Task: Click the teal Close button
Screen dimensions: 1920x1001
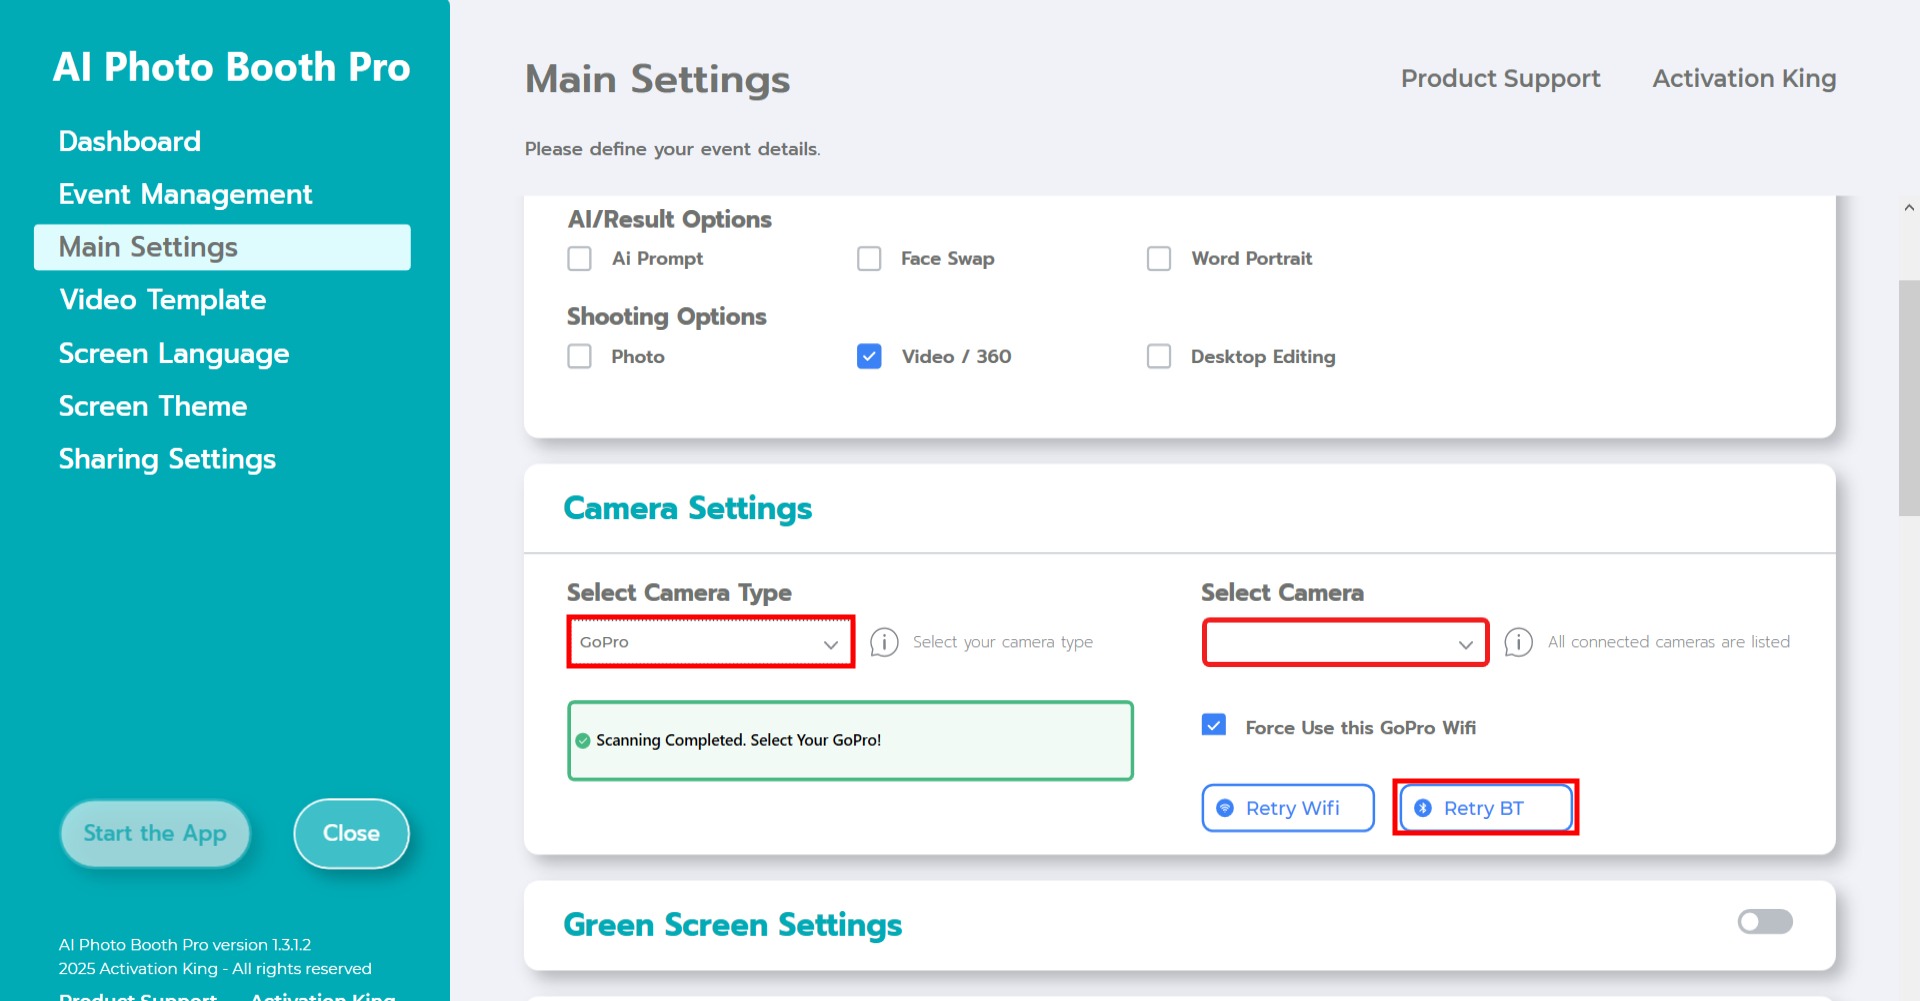Action: click(351, 833)
